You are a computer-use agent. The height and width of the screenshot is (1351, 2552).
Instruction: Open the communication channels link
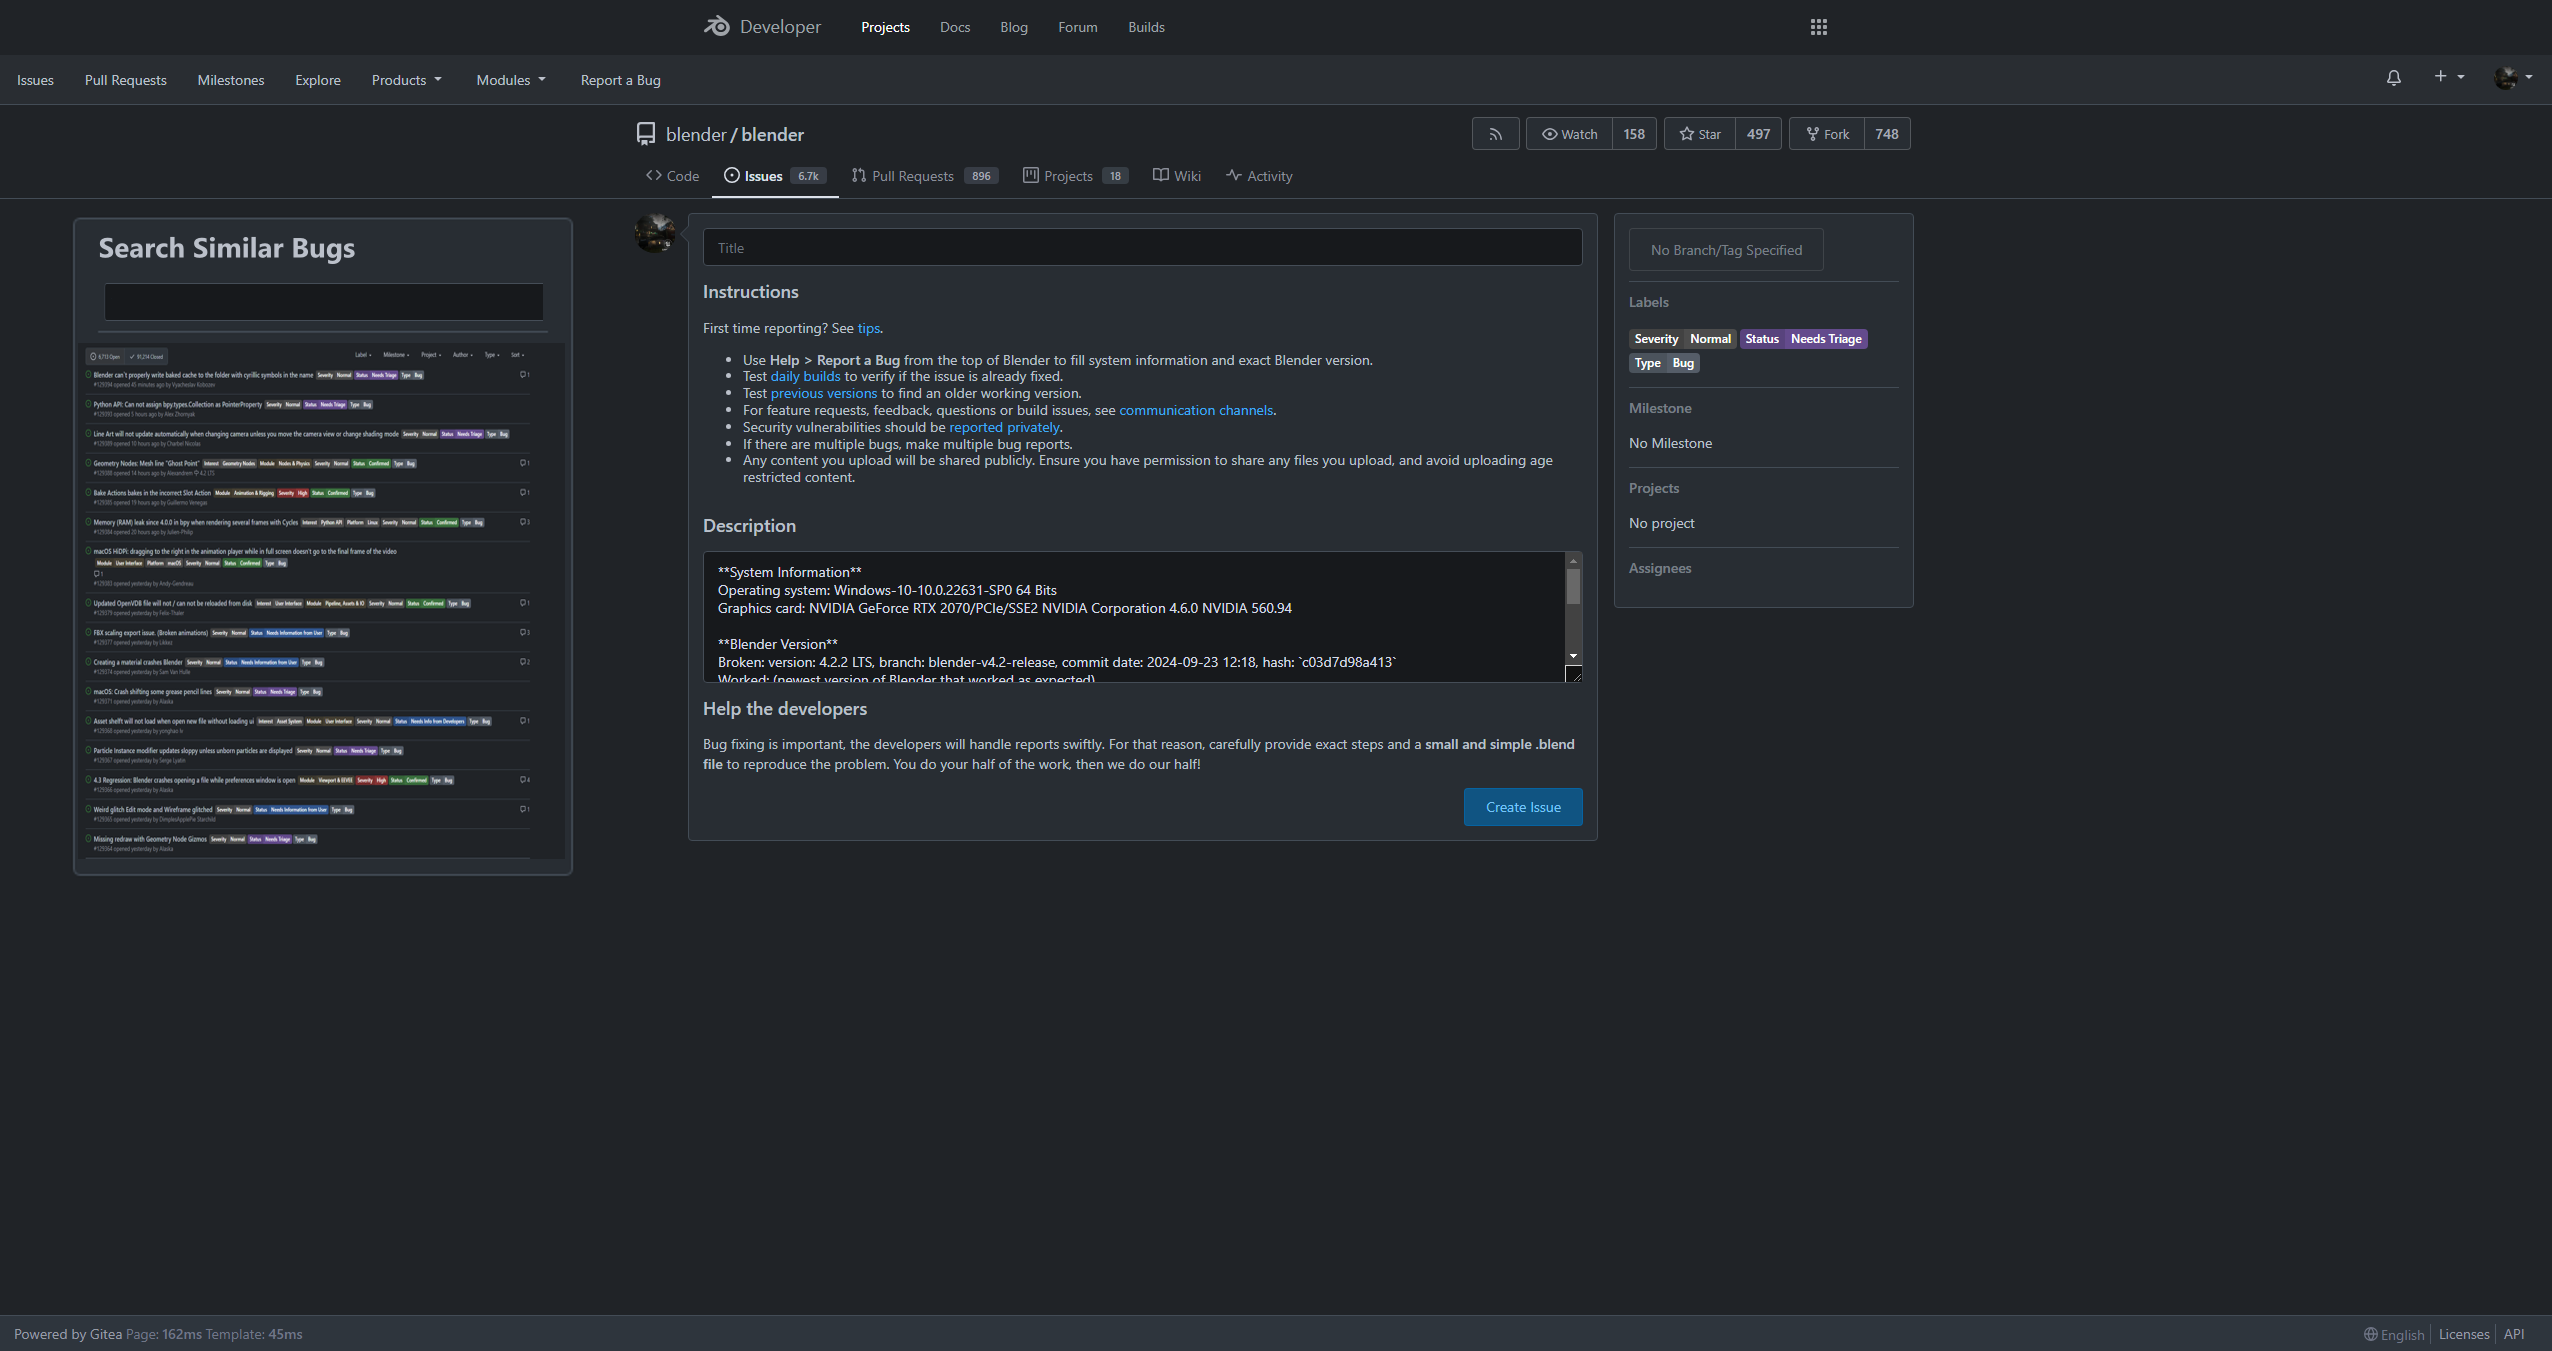coord(1196,411)
